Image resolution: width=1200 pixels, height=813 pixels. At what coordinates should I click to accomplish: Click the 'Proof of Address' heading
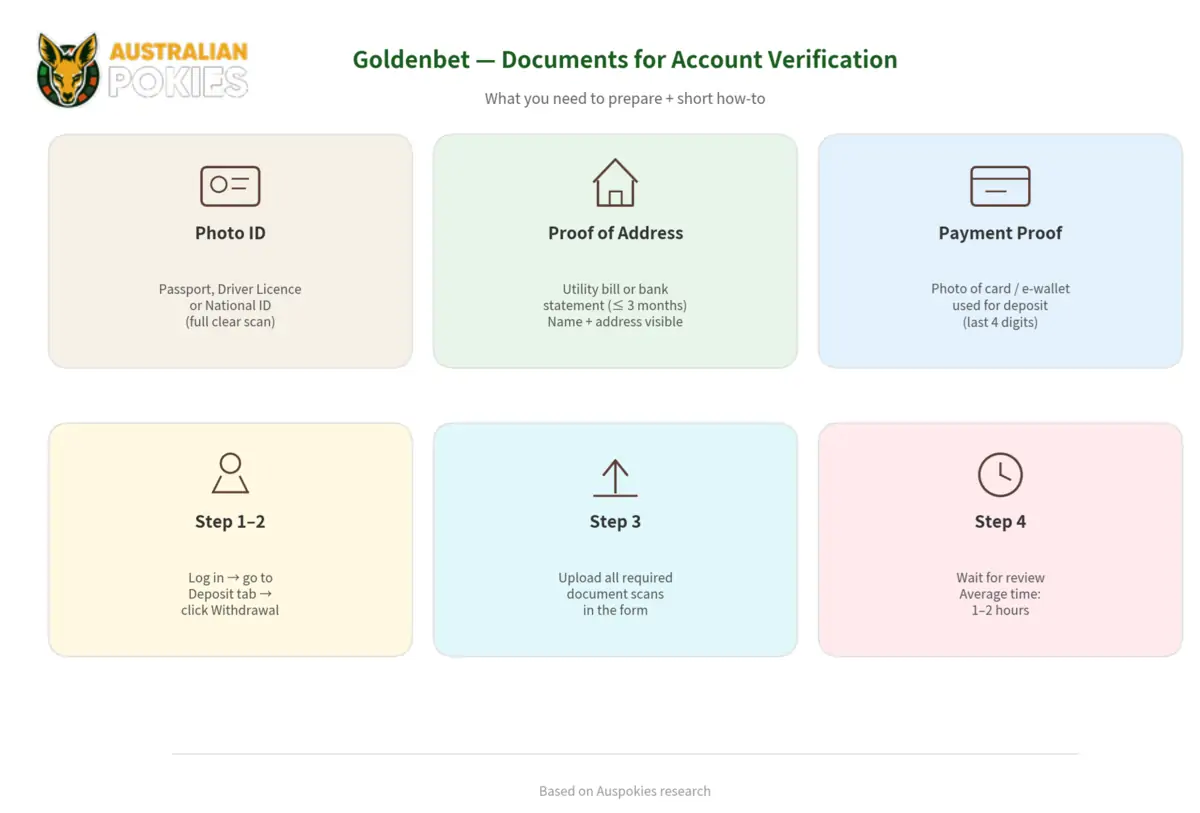pos(615,233)
